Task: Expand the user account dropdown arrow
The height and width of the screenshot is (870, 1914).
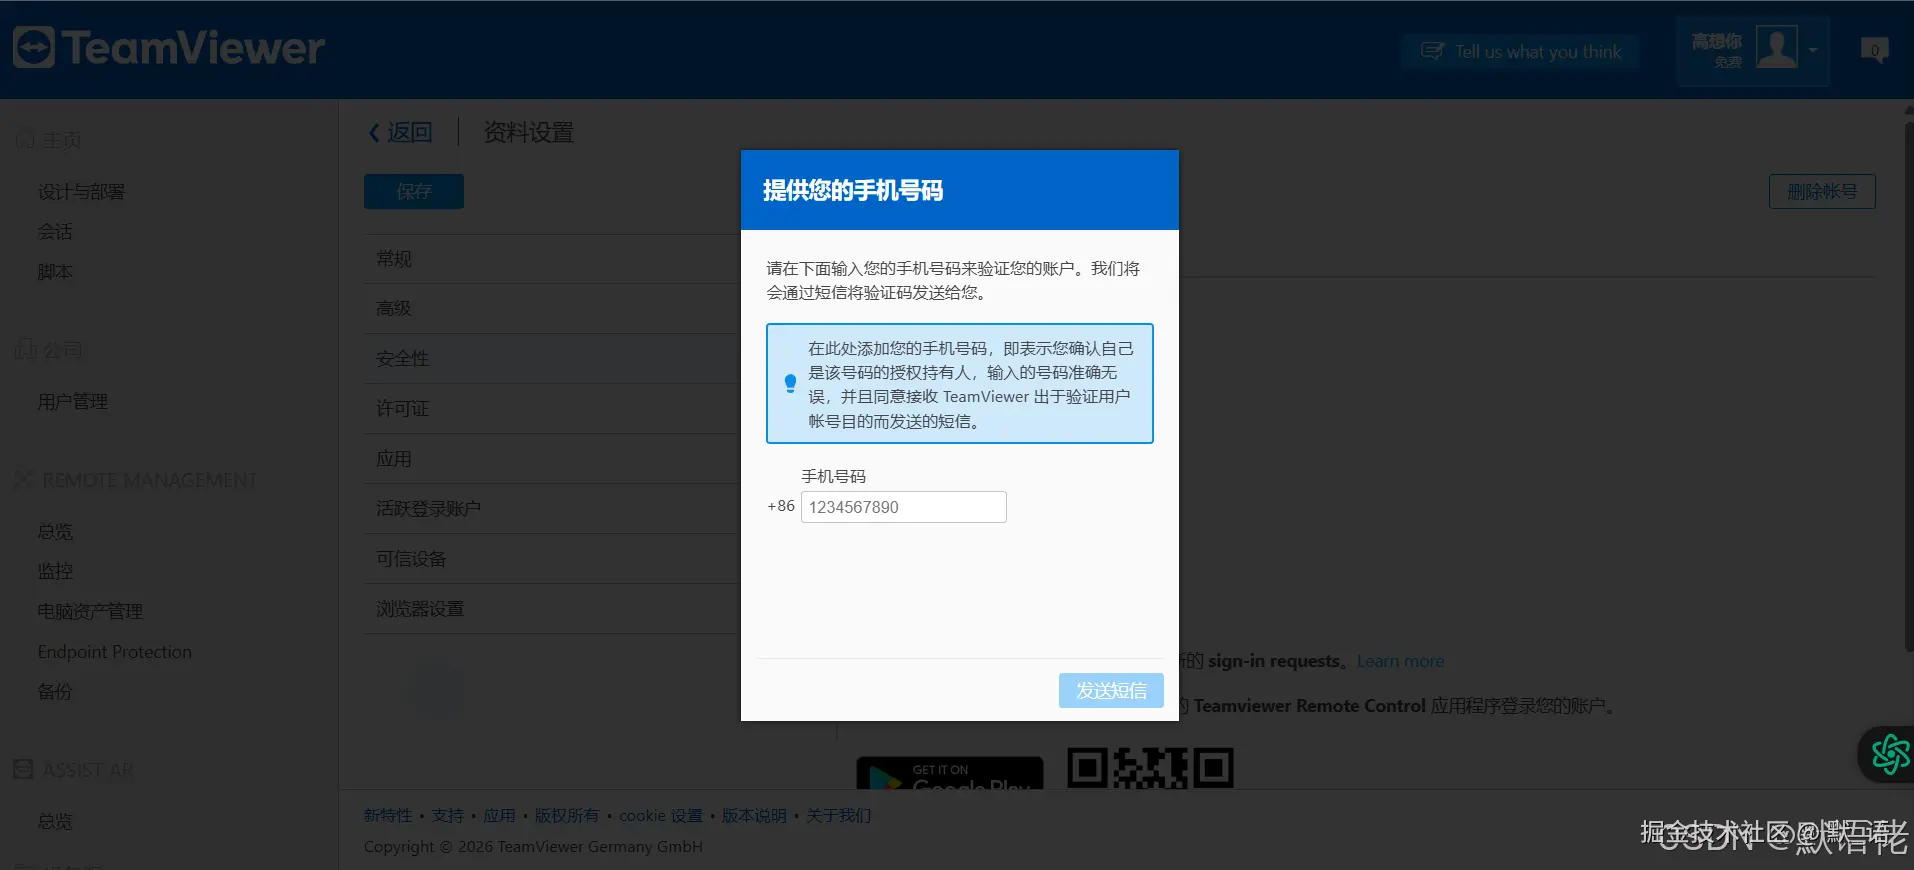Action: tap(1813, 50)
